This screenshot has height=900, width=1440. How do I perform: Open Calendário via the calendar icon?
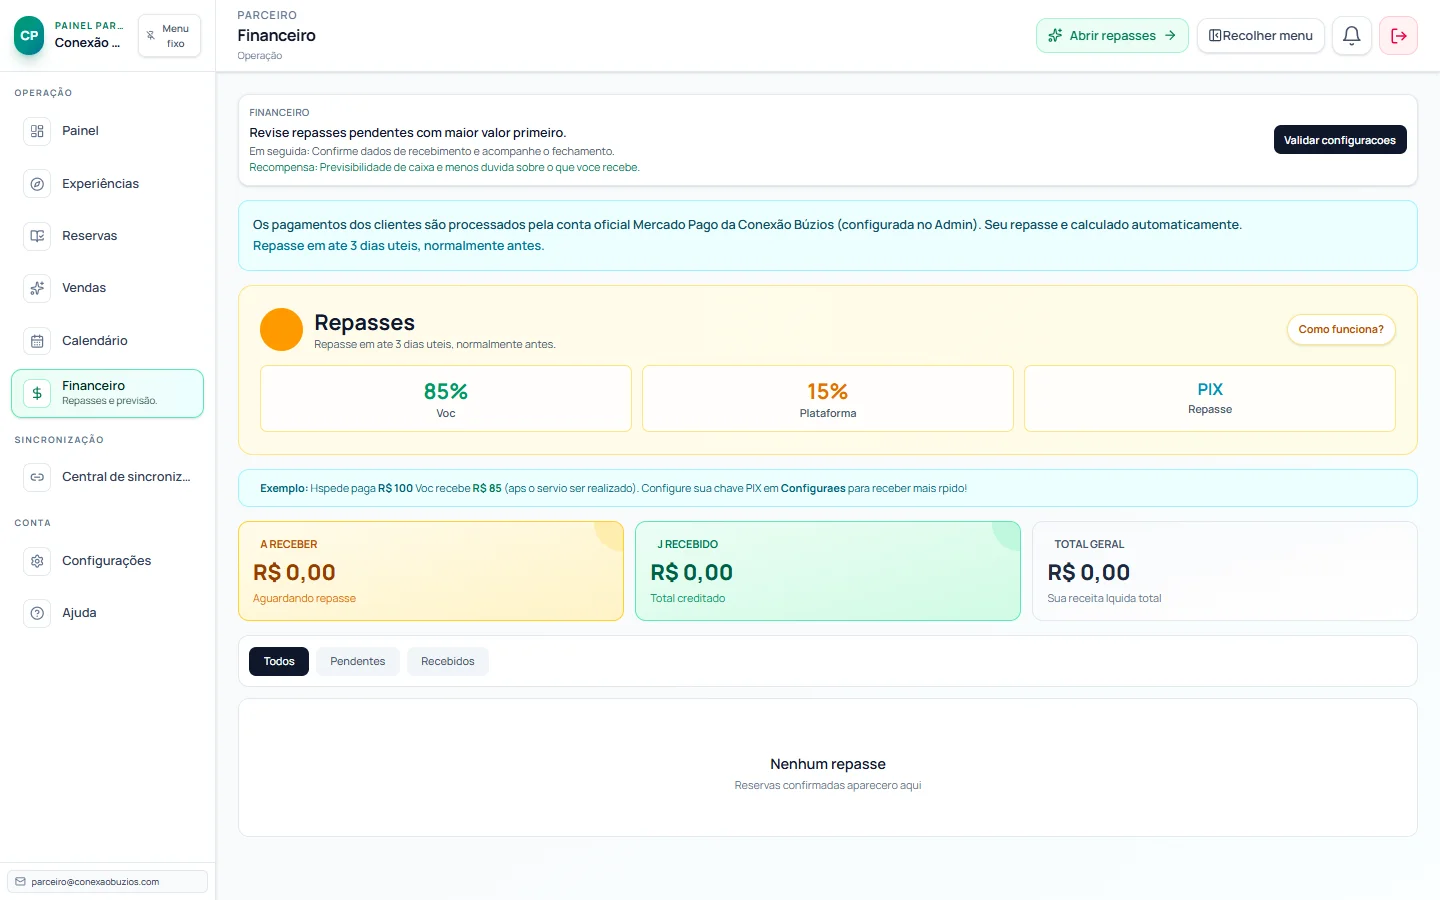[37, 341]
